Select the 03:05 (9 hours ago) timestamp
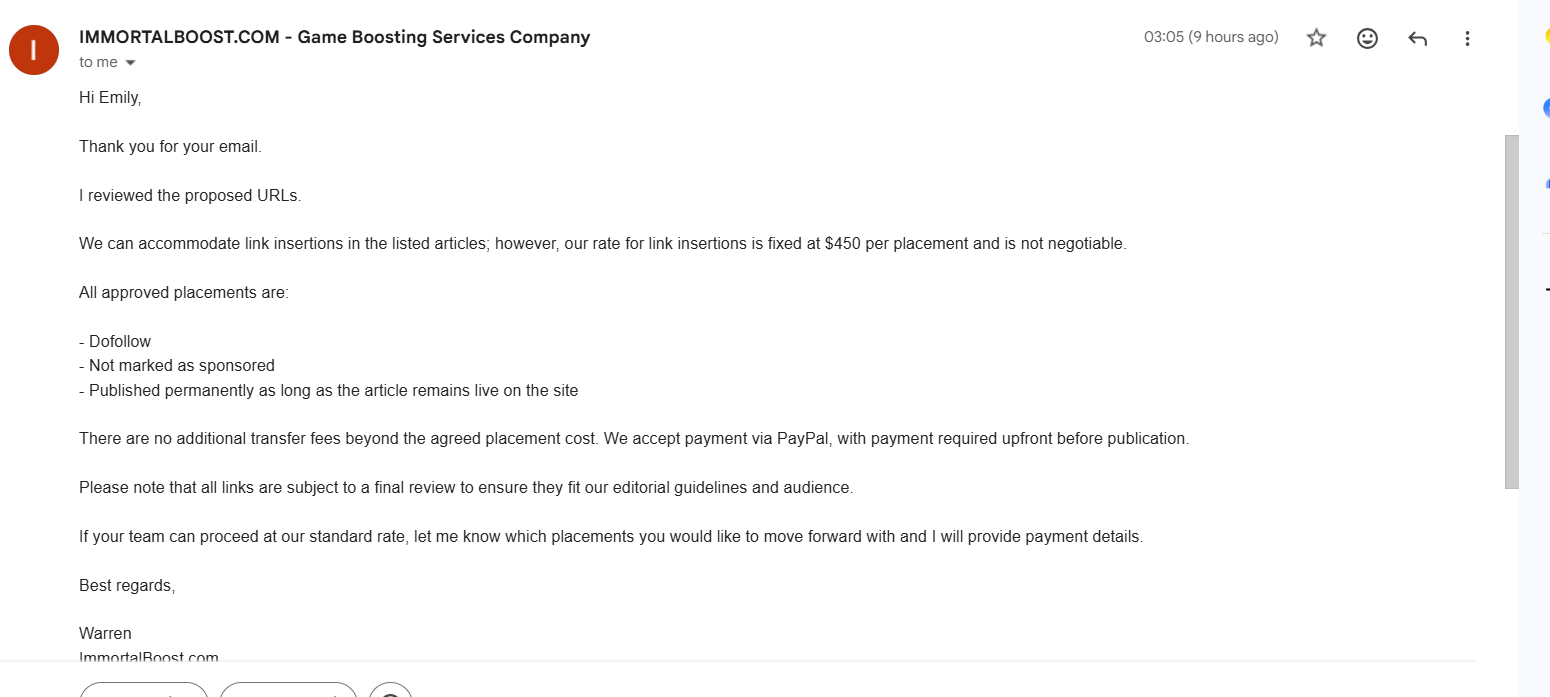The image size is (1550, 697). pos(1211,37)
